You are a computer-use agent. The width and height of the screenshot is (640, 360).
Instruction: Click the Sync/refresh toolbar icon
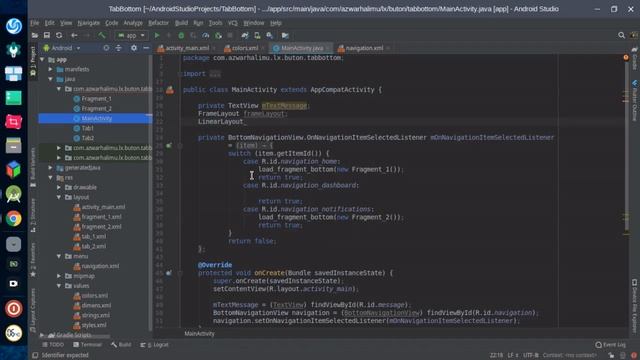[x=59, y=36]
